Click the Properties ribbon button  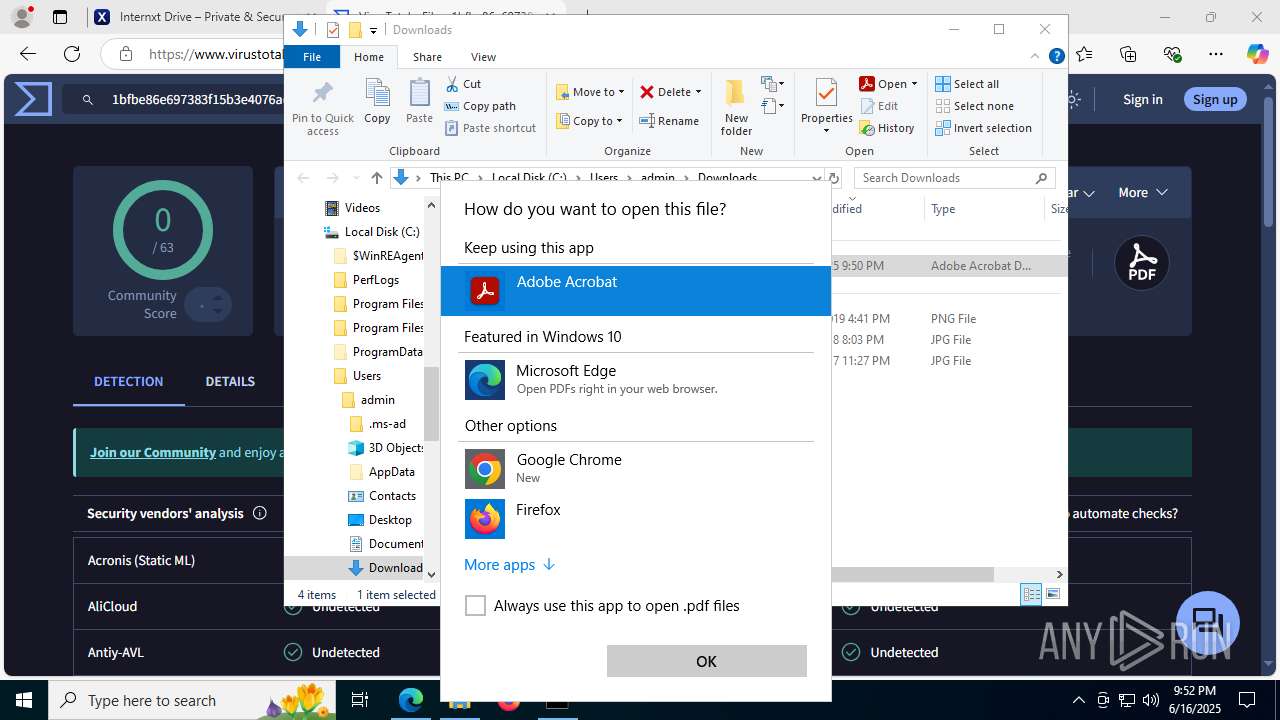pyautogui.click(x=826, y=106)
